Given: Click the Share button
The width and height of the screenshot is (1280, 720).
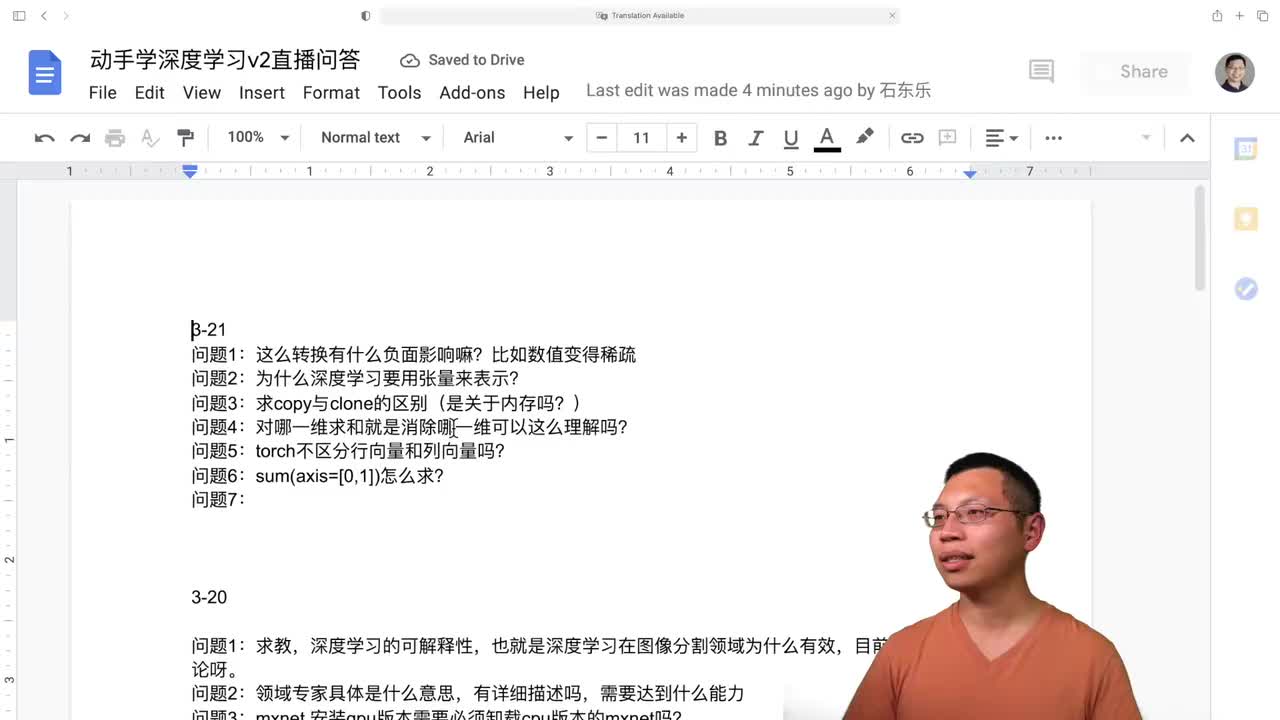Looking at the screenshot, I should tap(1136, 71).
